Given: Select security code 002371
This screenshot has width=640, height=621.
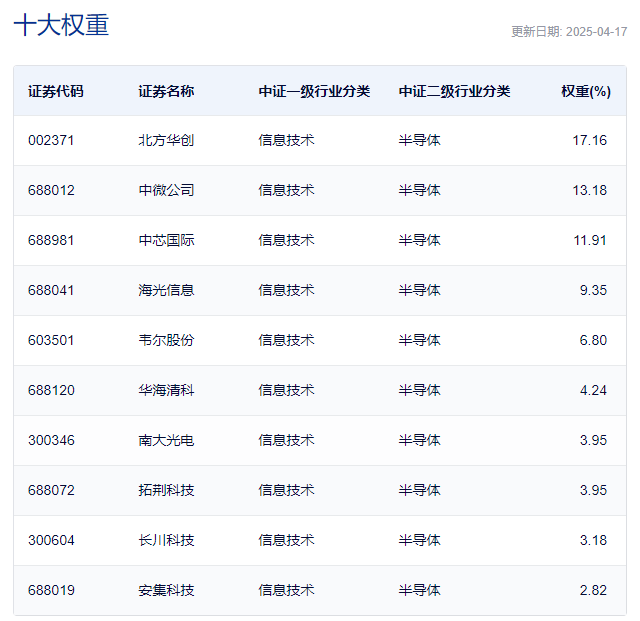Looking at the screenshot, I should coord(51,140).
